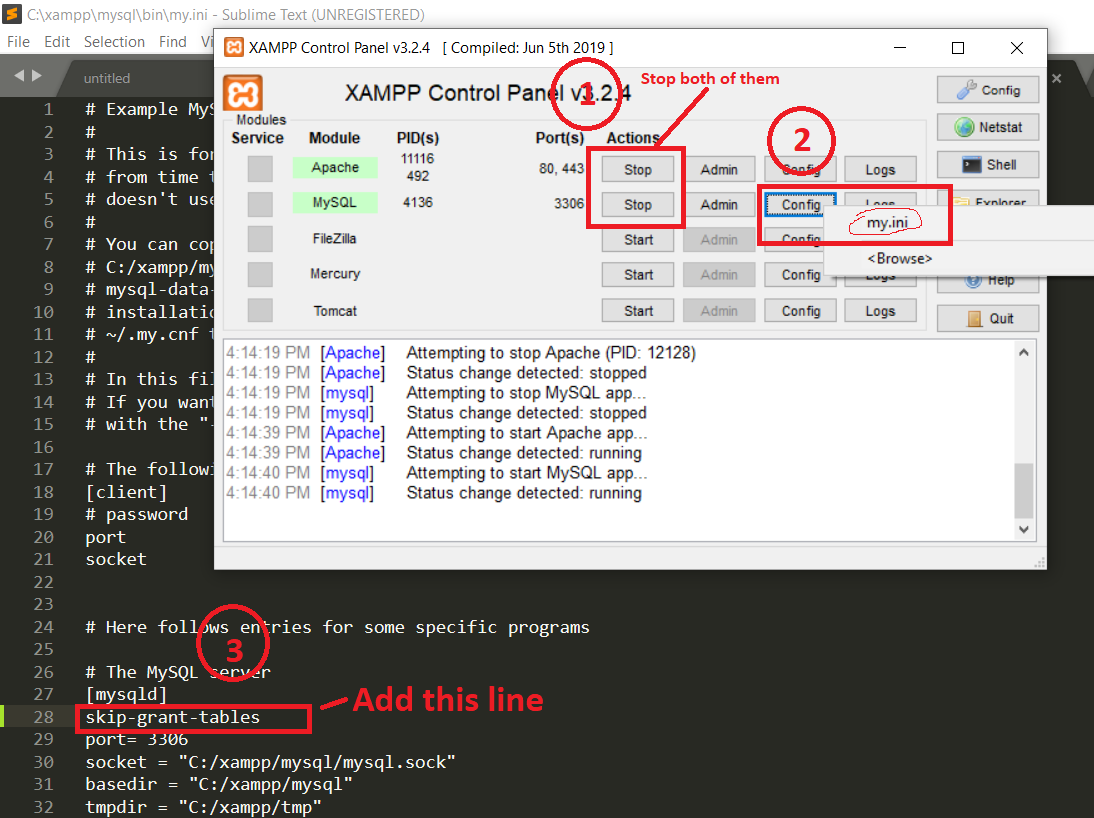View Apache Logs

[880, 170]
